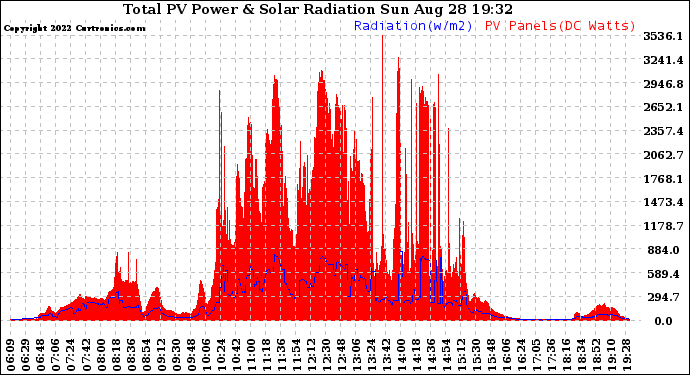Viewport: 690px width, 375px height.
Task: Click the y-axis value 2357.4
Action: pos(663,131)
